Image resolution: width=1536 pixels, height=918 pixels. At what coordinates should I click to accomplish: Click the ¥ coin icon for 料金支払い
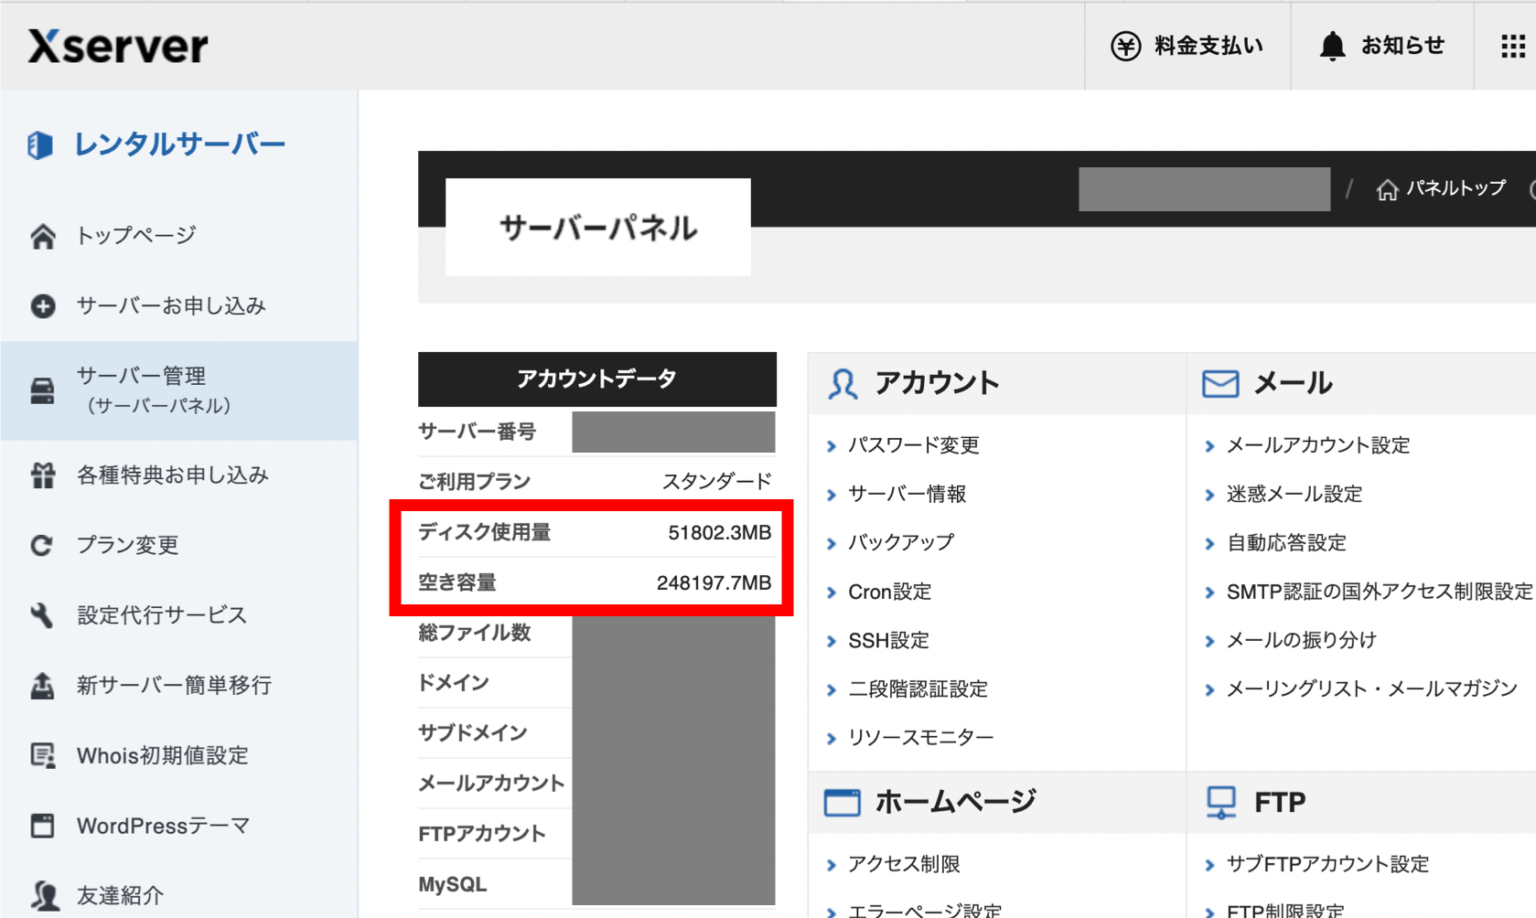pos(1124,45)
